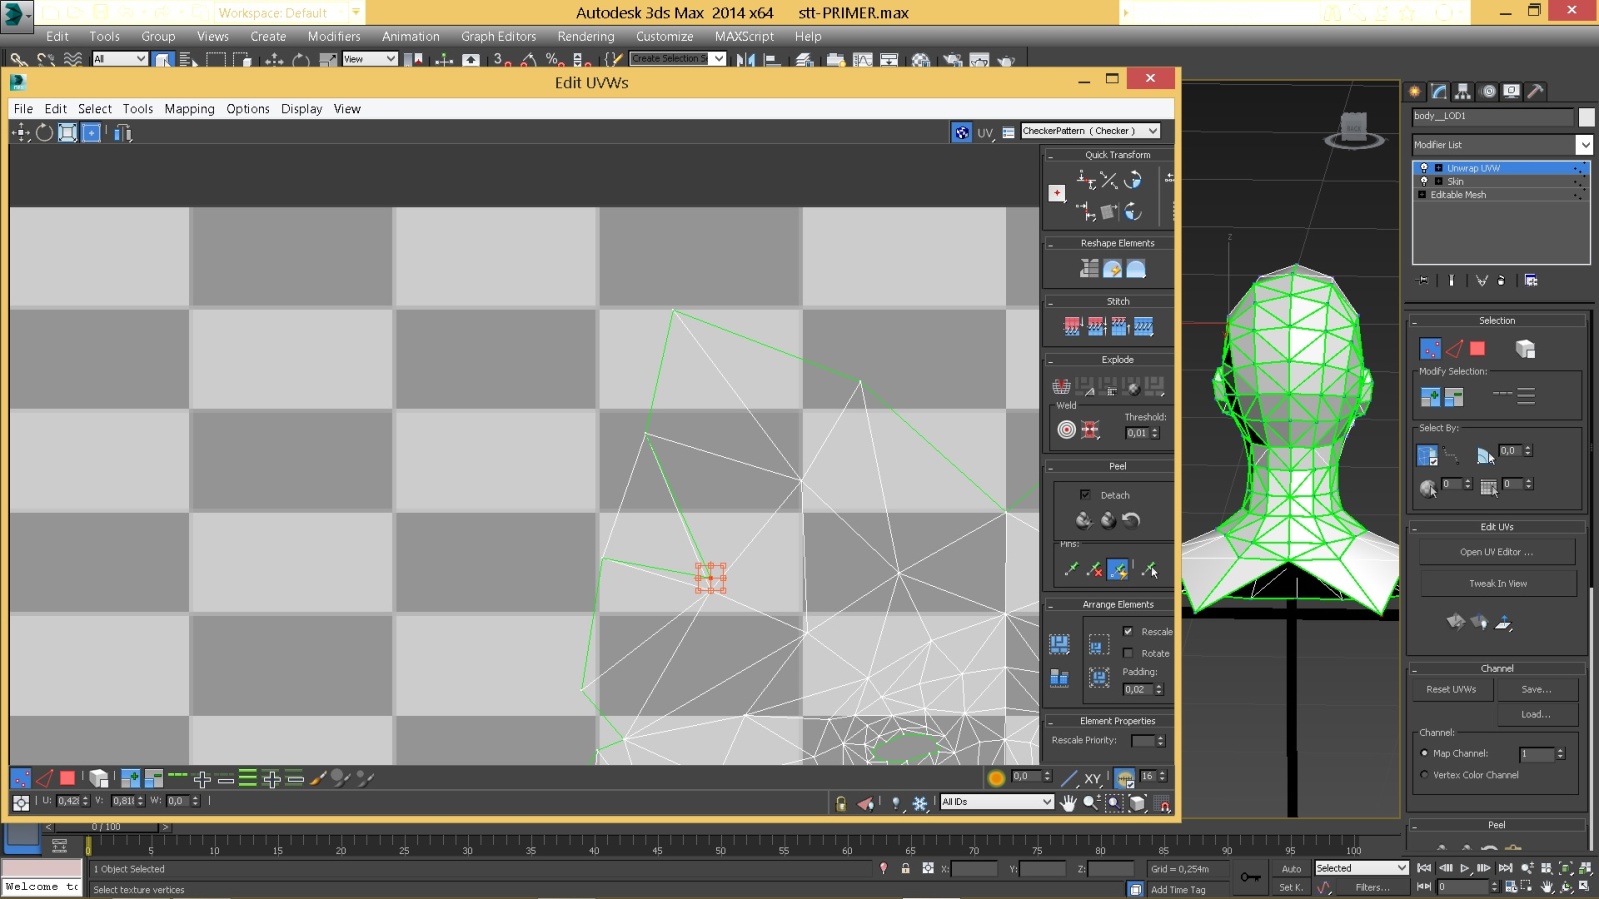Image resolution: width=1599 pixels, height=899 pixels.
Task: Click the Pan View hand icon
Action: [1068, 802]
